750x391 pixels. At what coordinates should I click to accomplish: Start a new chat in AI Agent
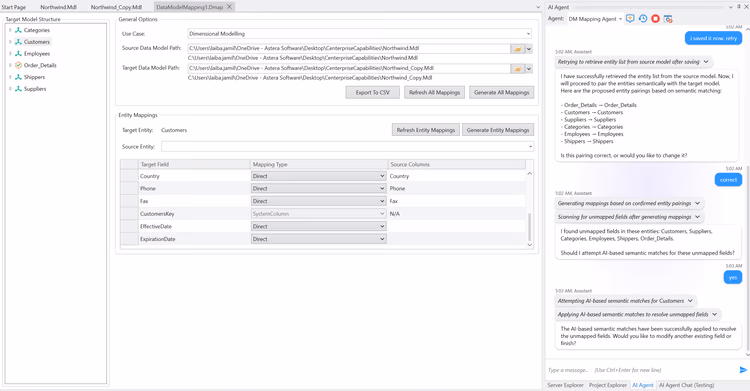630,19
